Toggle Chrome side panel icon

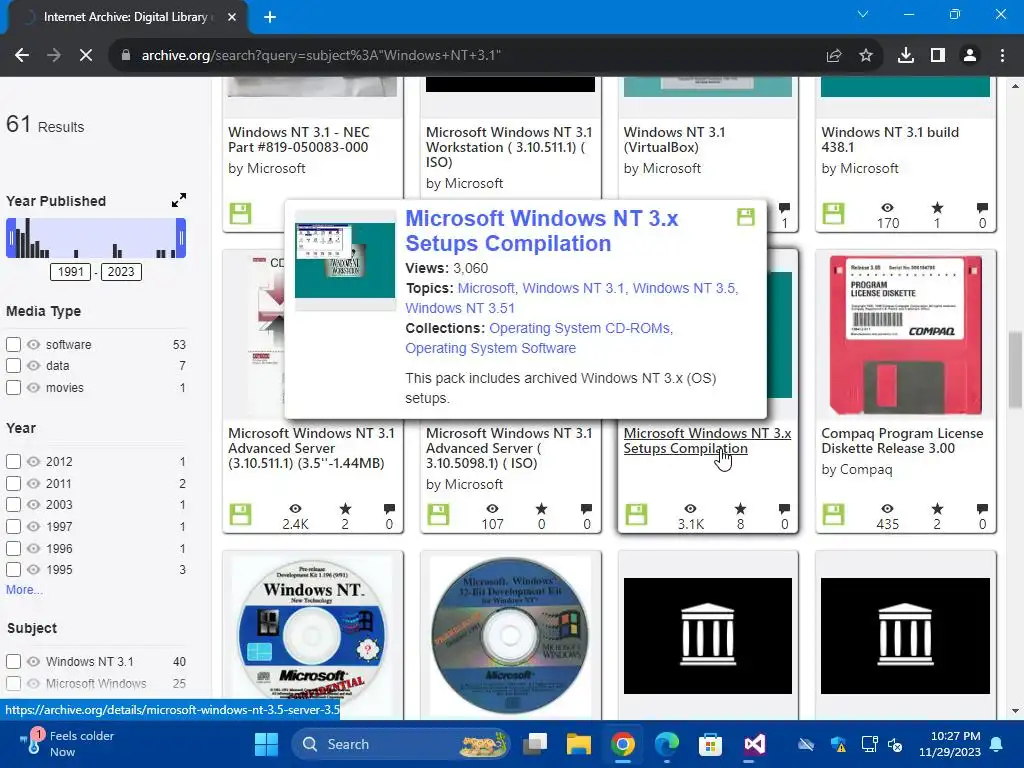pyautogui.click(x=938, y=56)
